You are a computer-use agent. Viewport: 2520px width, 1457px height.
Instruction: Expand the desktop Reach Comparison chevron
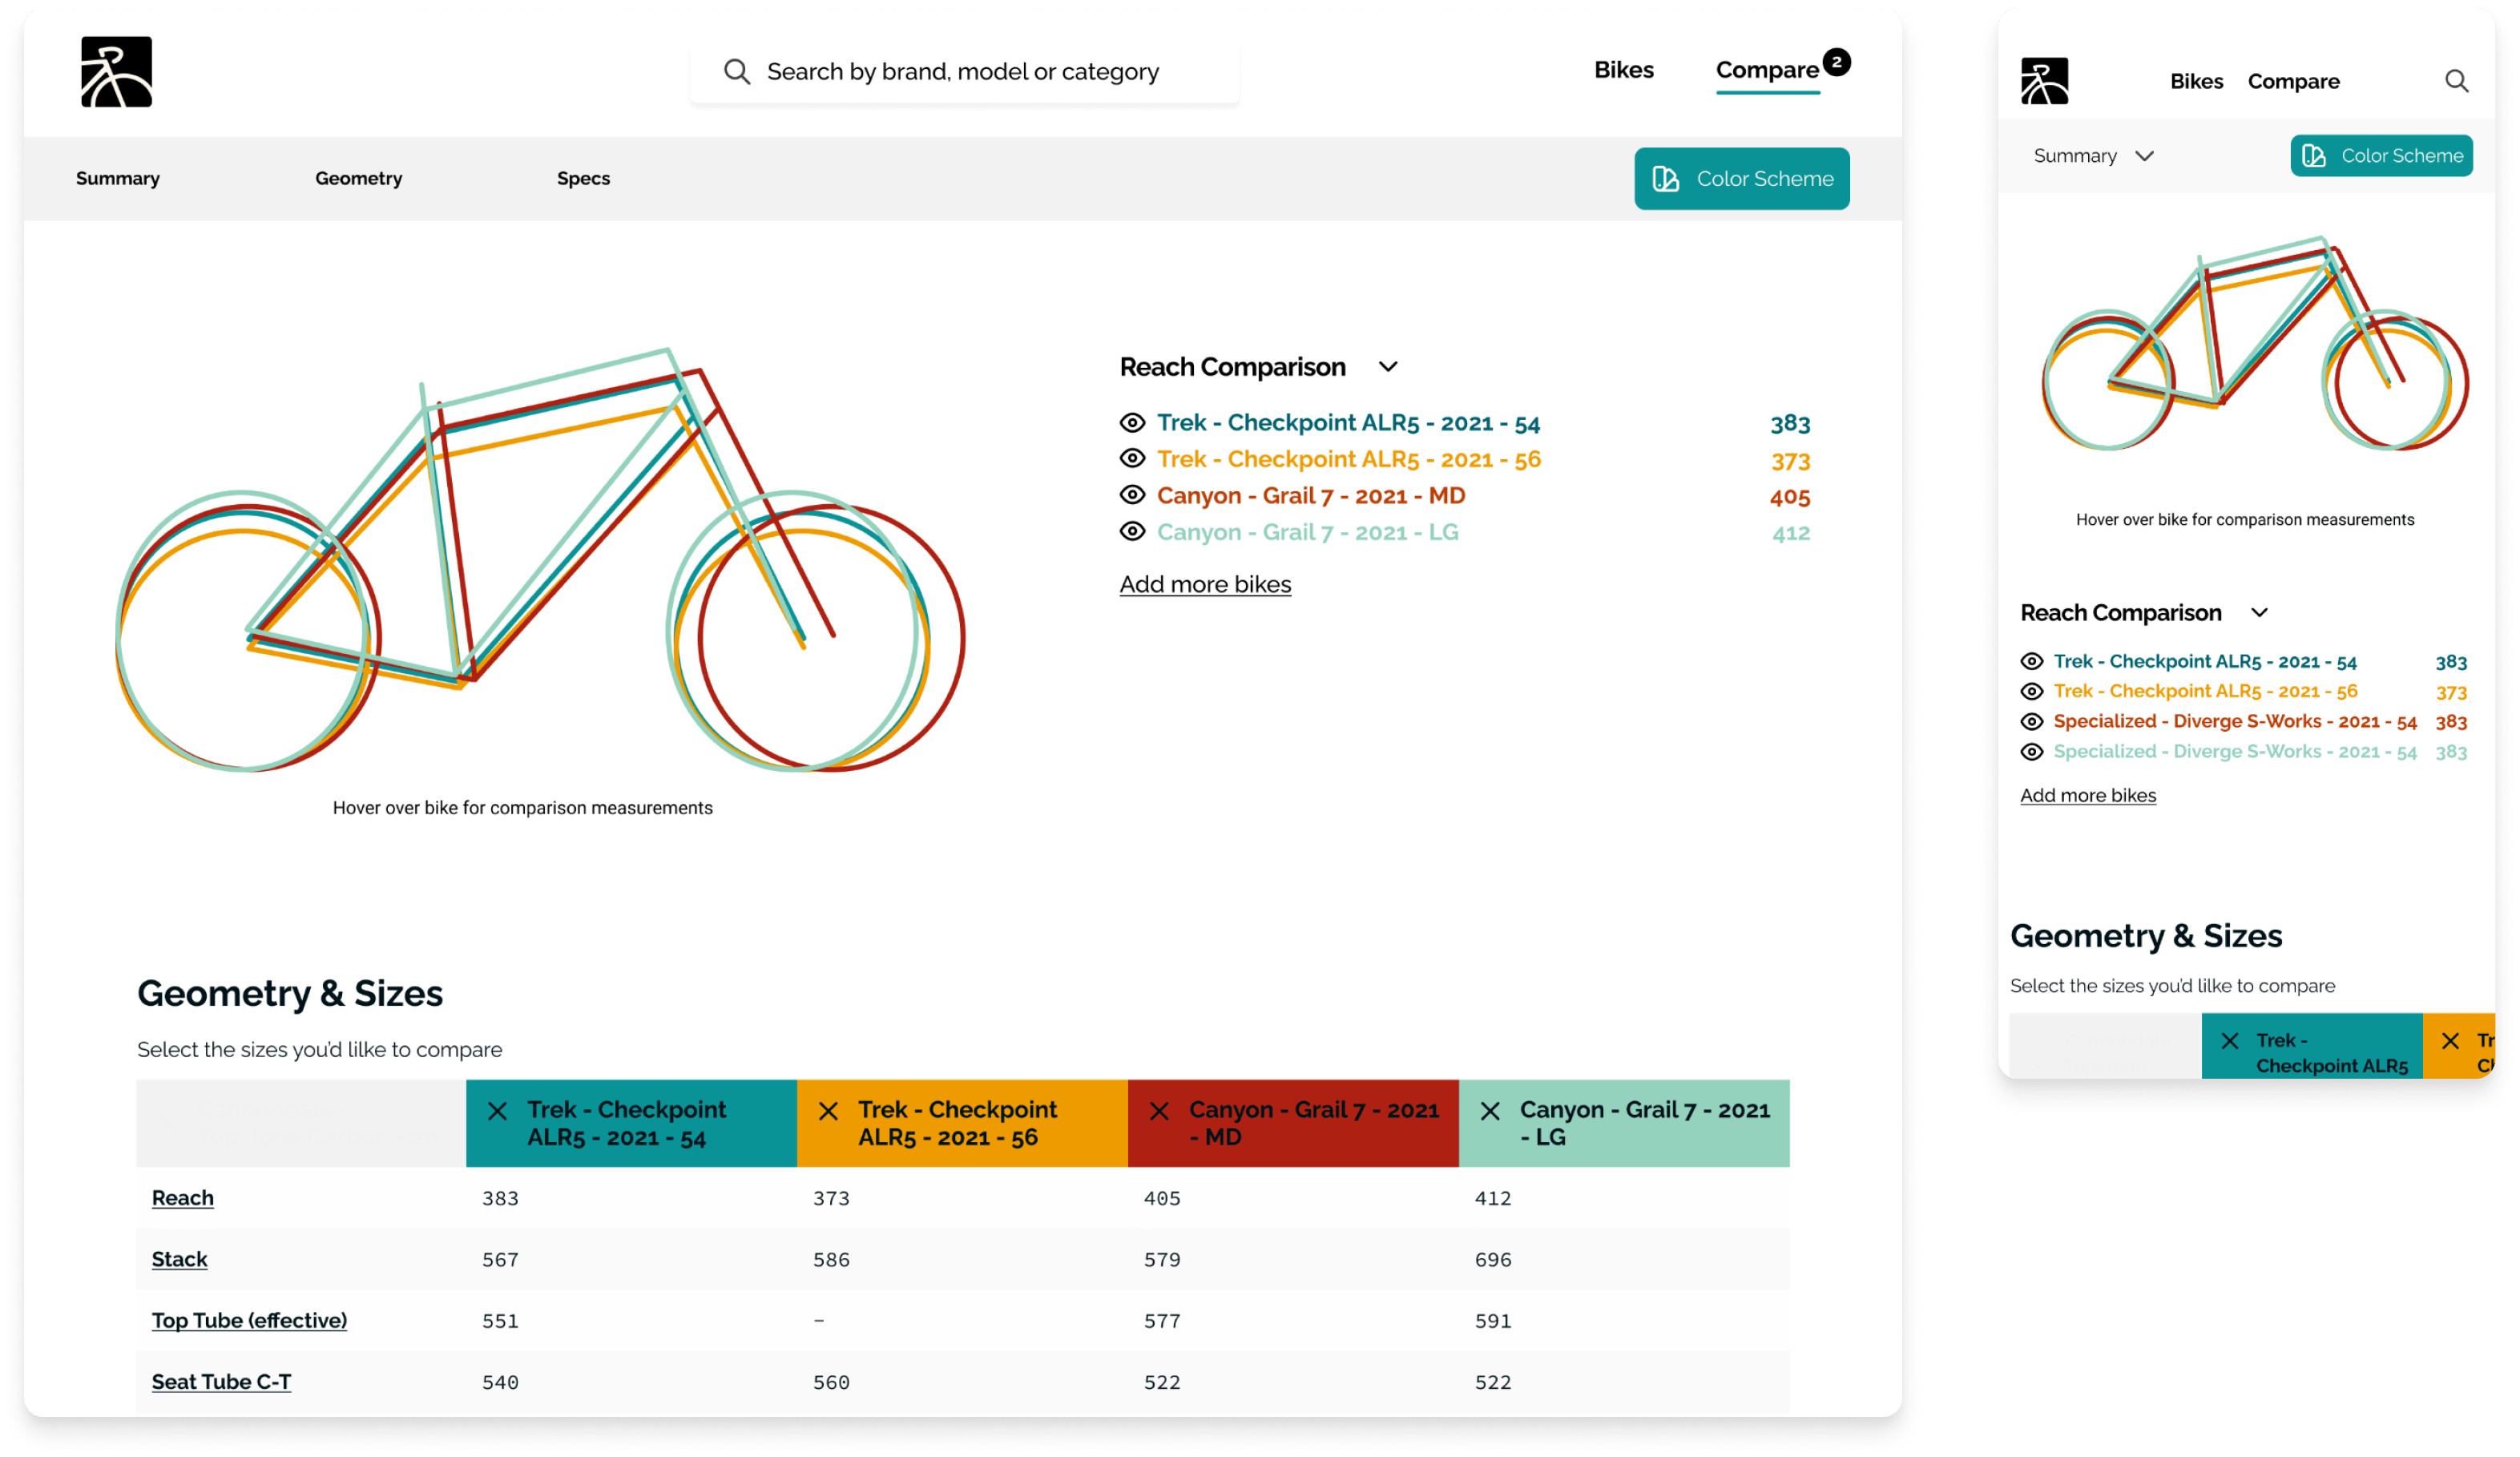pos(1388,367)
